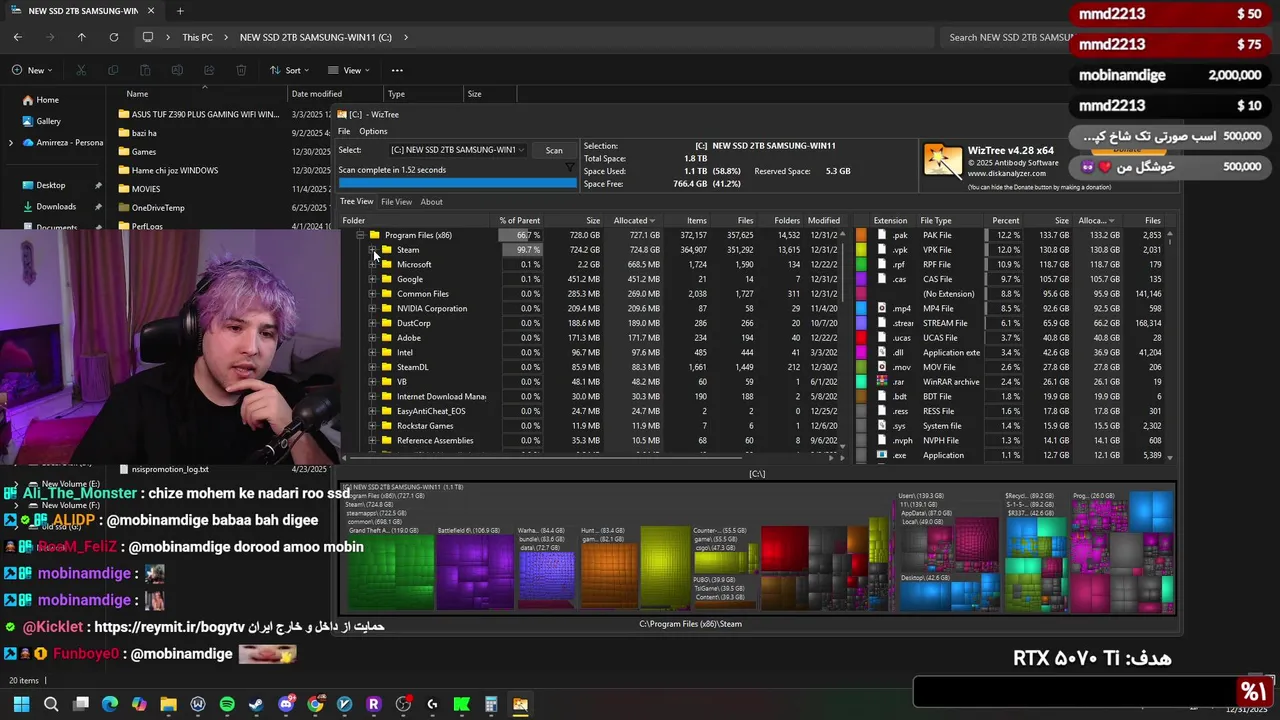Sort tree by % of Parent column
Screen dimensions: 1280x720
[519, 220]
